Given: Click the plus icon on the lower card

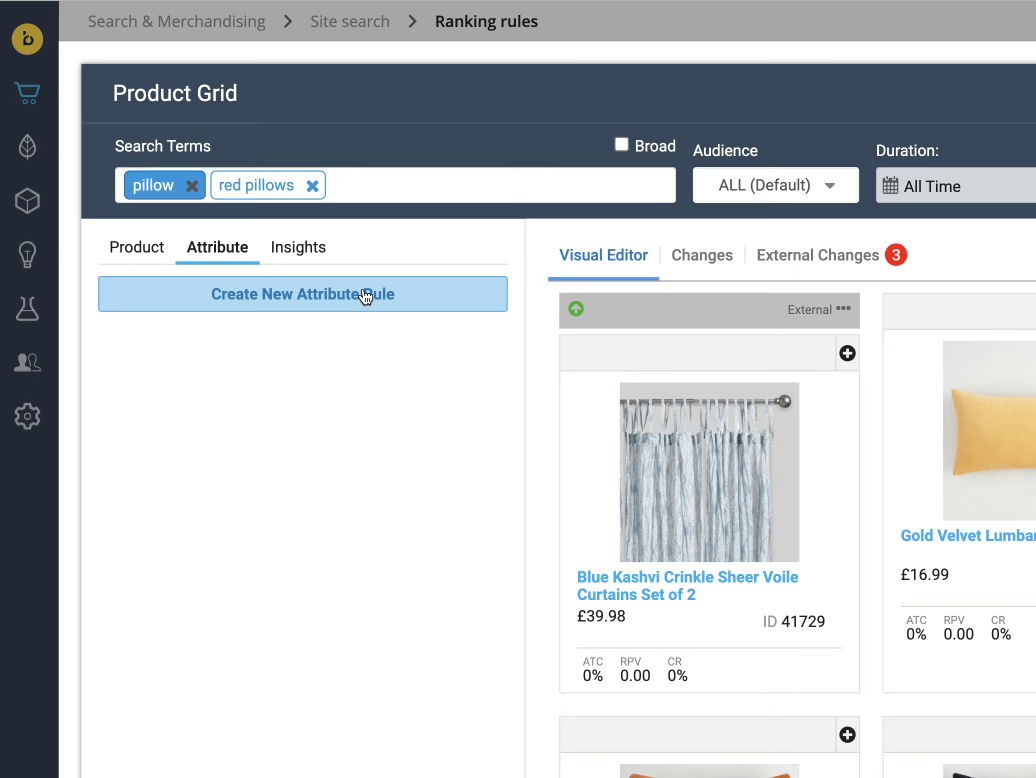Looking at the screenshot, I should (x=847, y=734).
